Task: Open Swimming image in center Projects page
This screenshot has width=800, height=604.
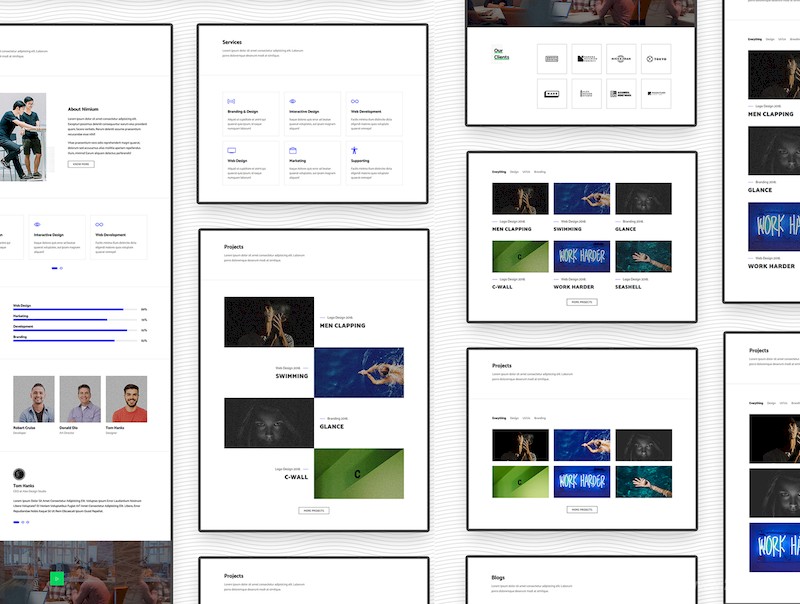Action: (x=359, y=372)
